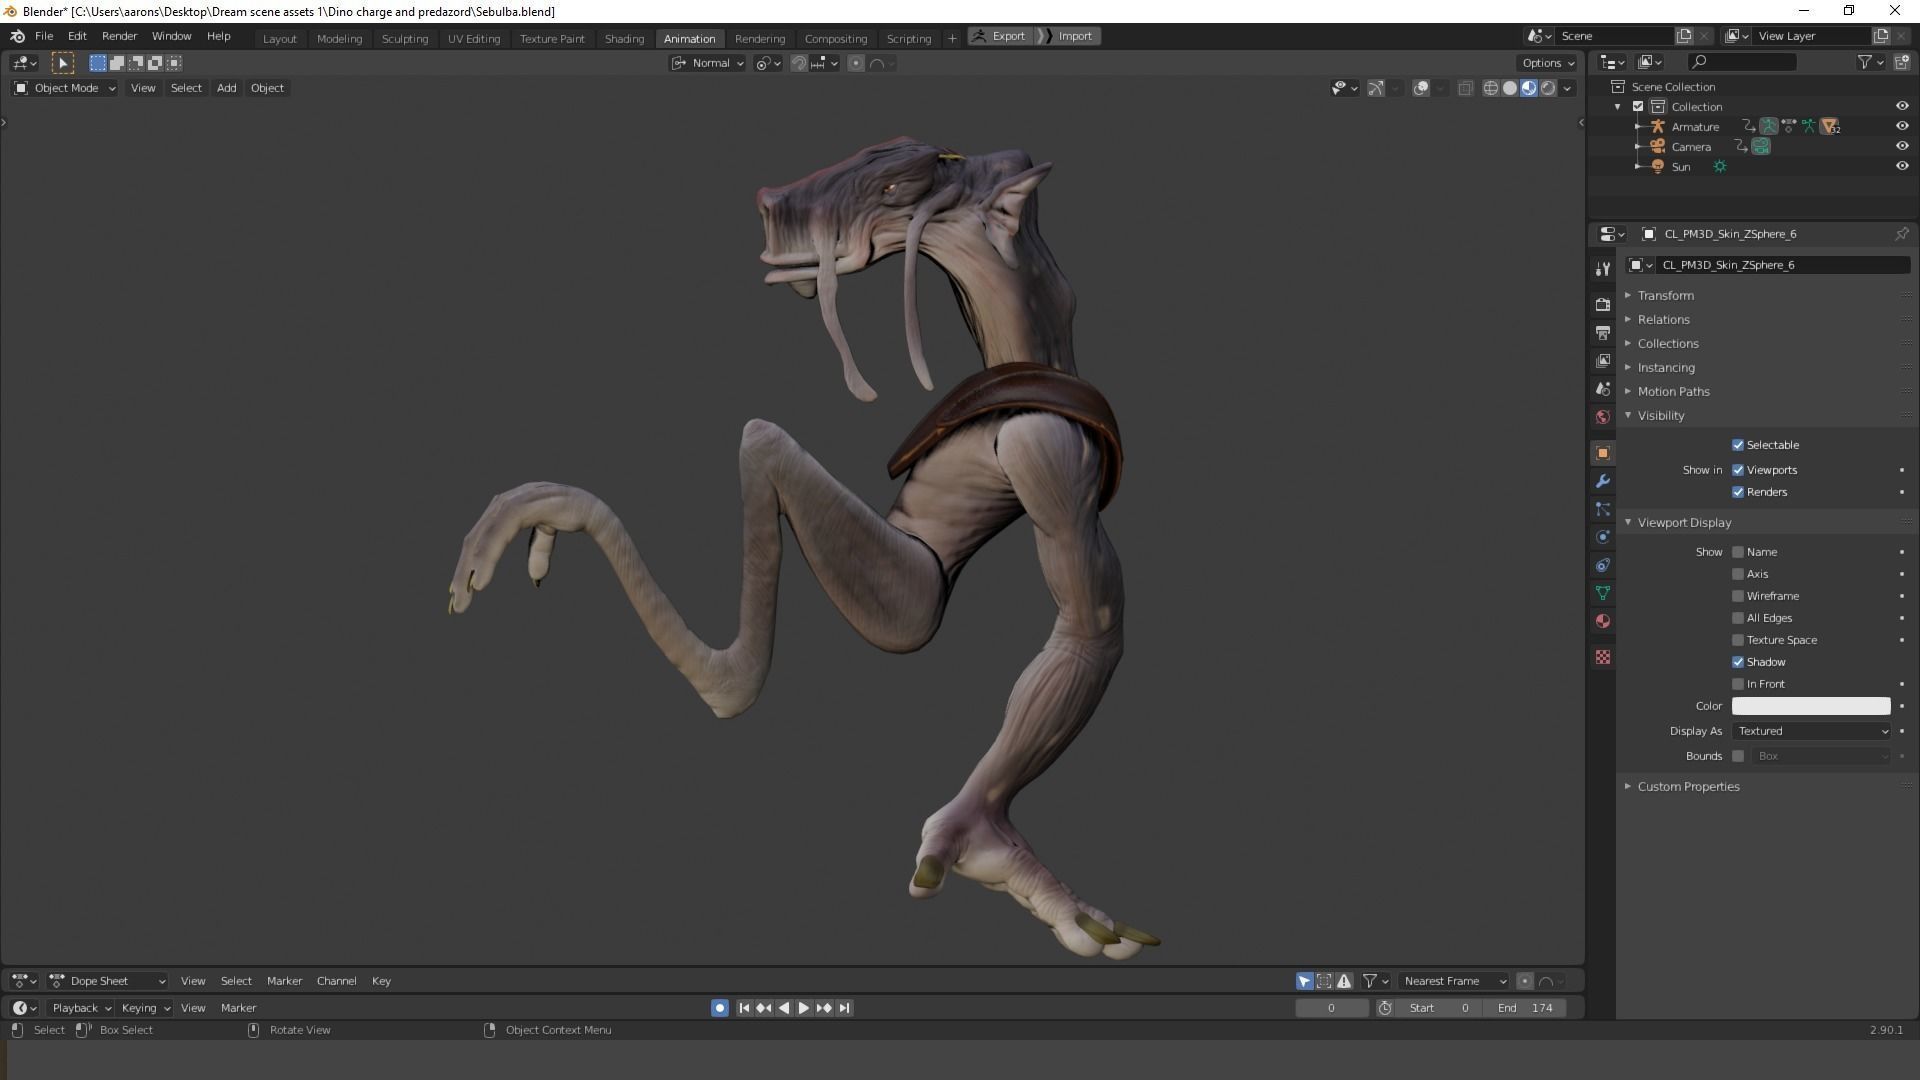The height and width of the screenshot is (1080, 1920).
Task: Open the Tool properties tab
Action: tap(1603, 269)
